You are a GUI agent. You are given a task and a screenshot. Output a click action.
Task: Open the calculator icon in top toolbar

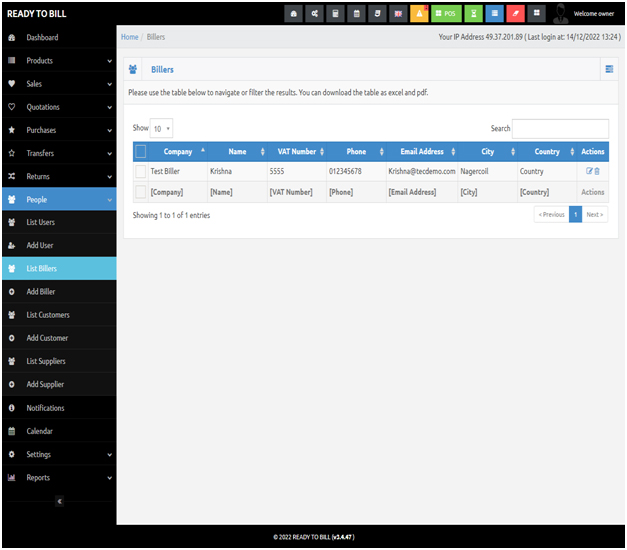(335, 14)
